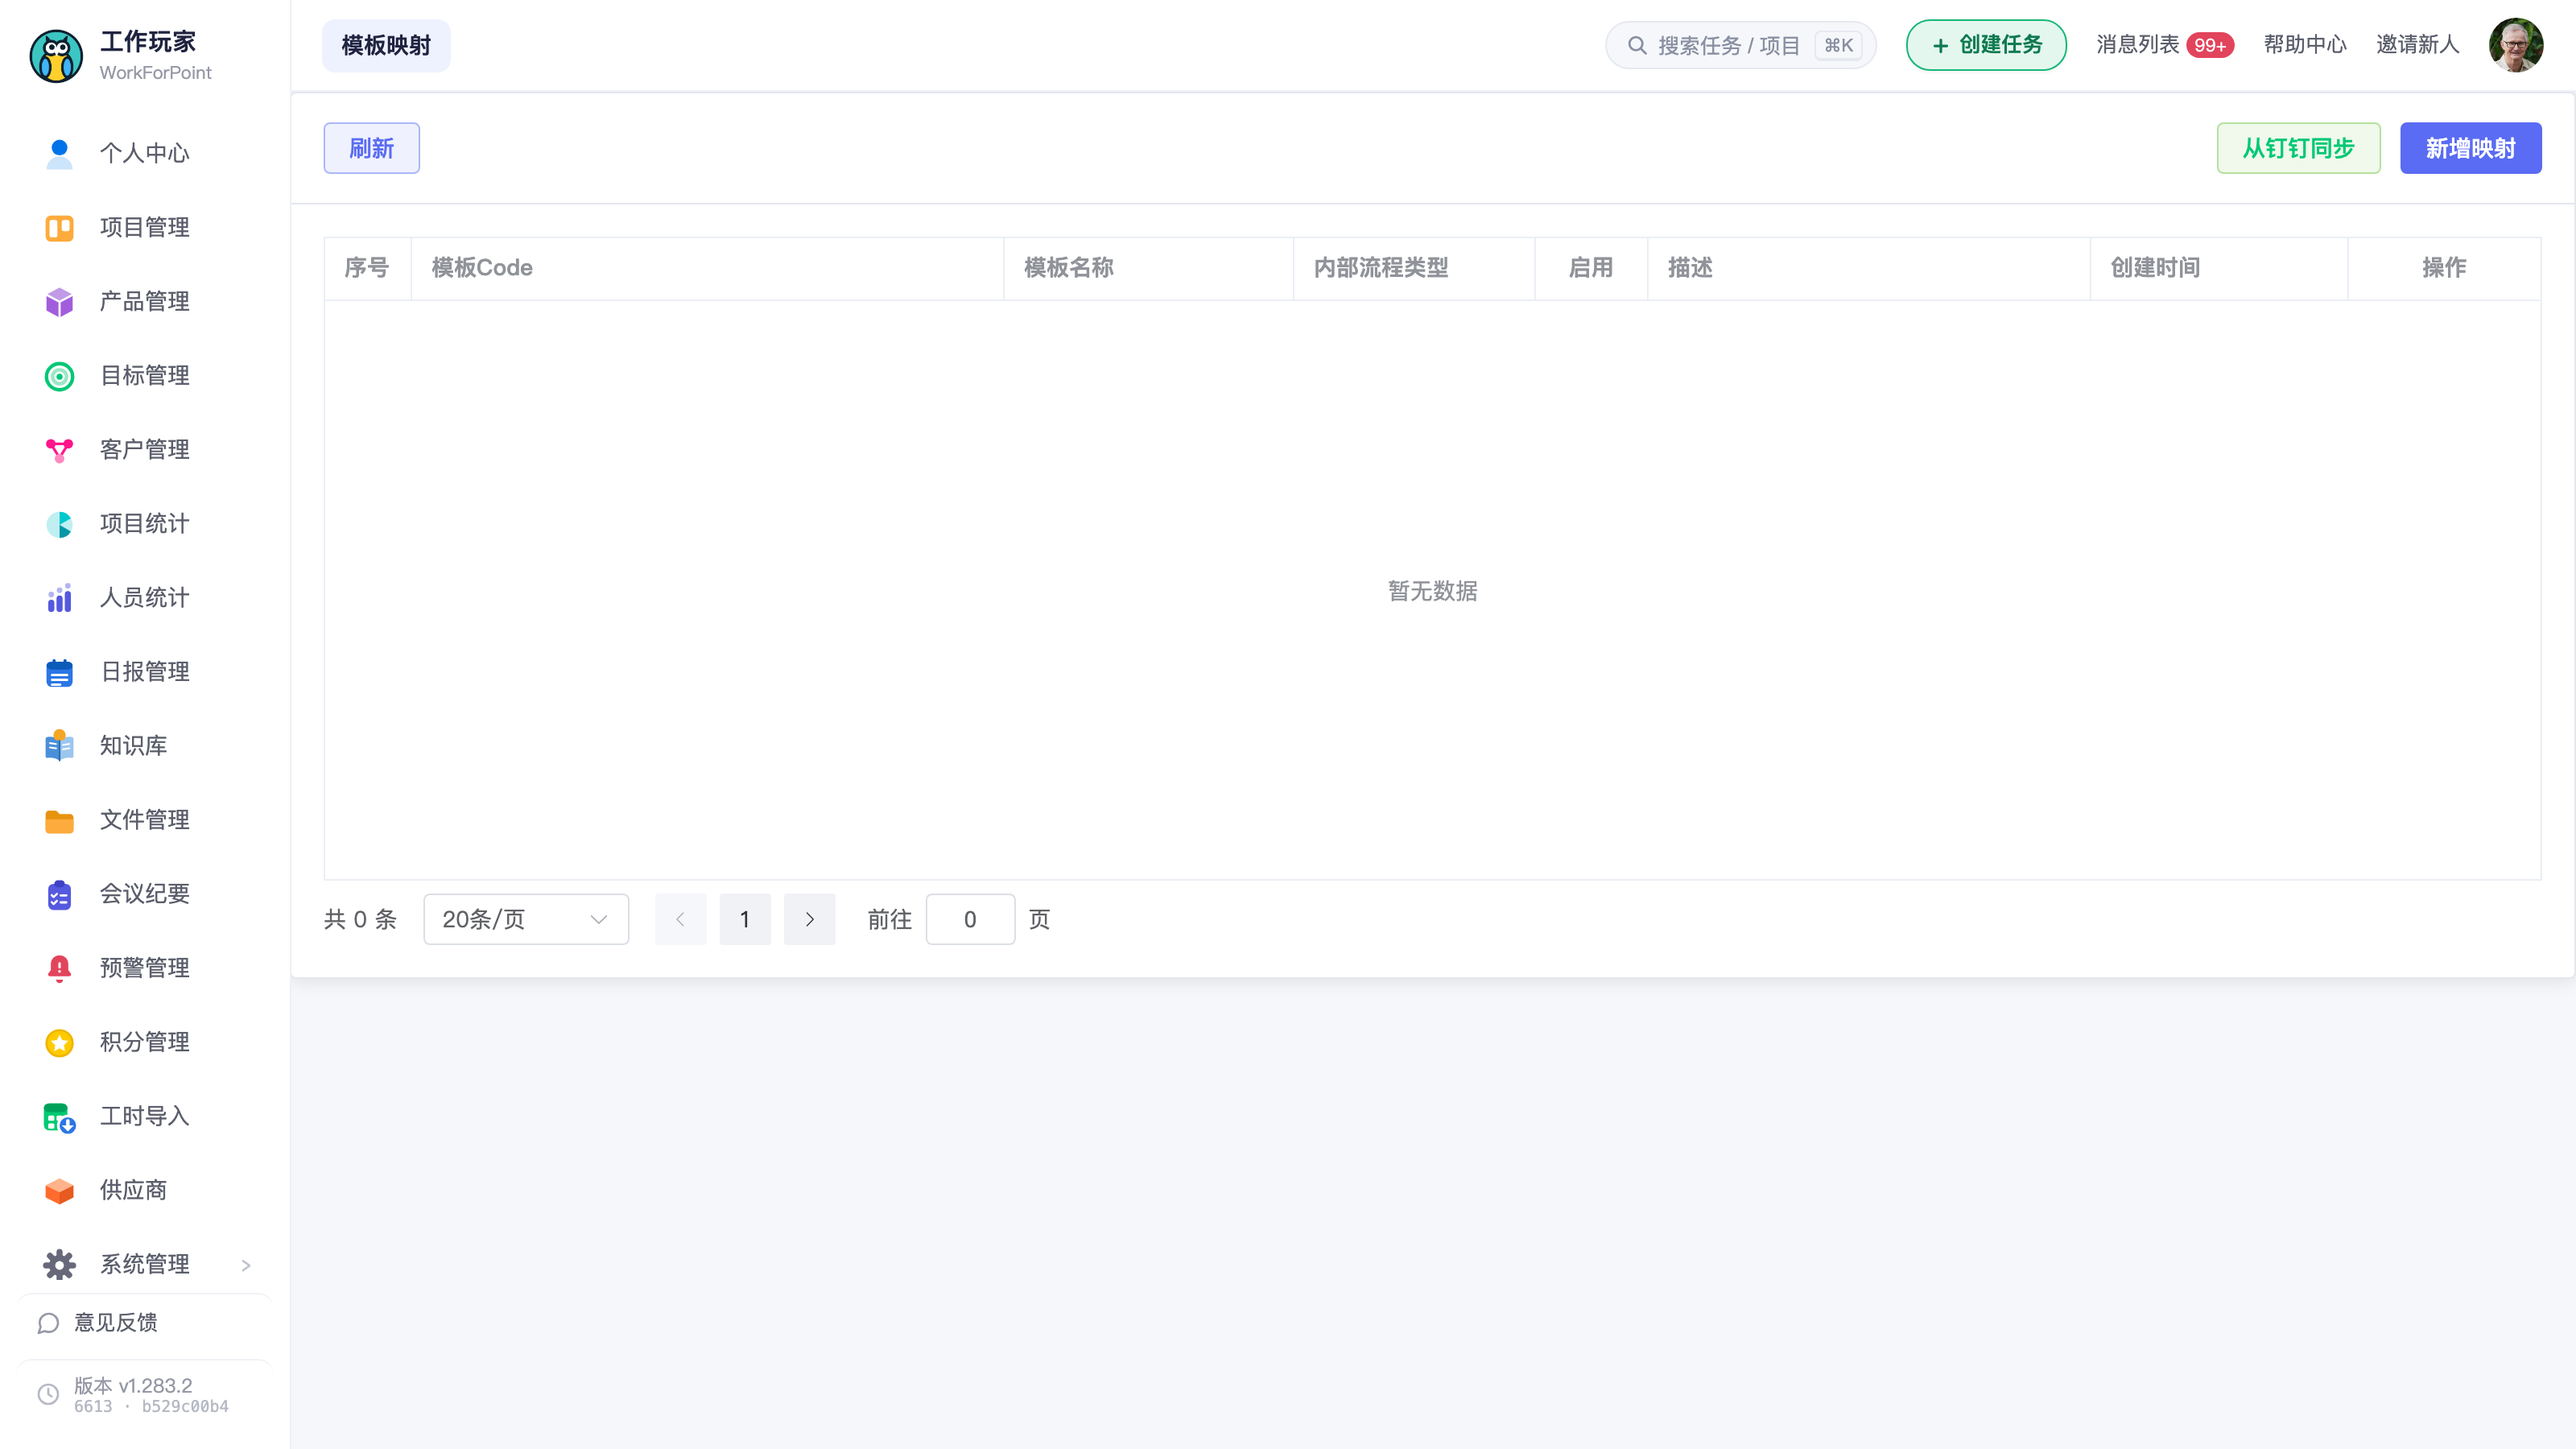The image size is (2576, 1449).
Task: Open 产品管理 menu item
Action: point(145,302)
